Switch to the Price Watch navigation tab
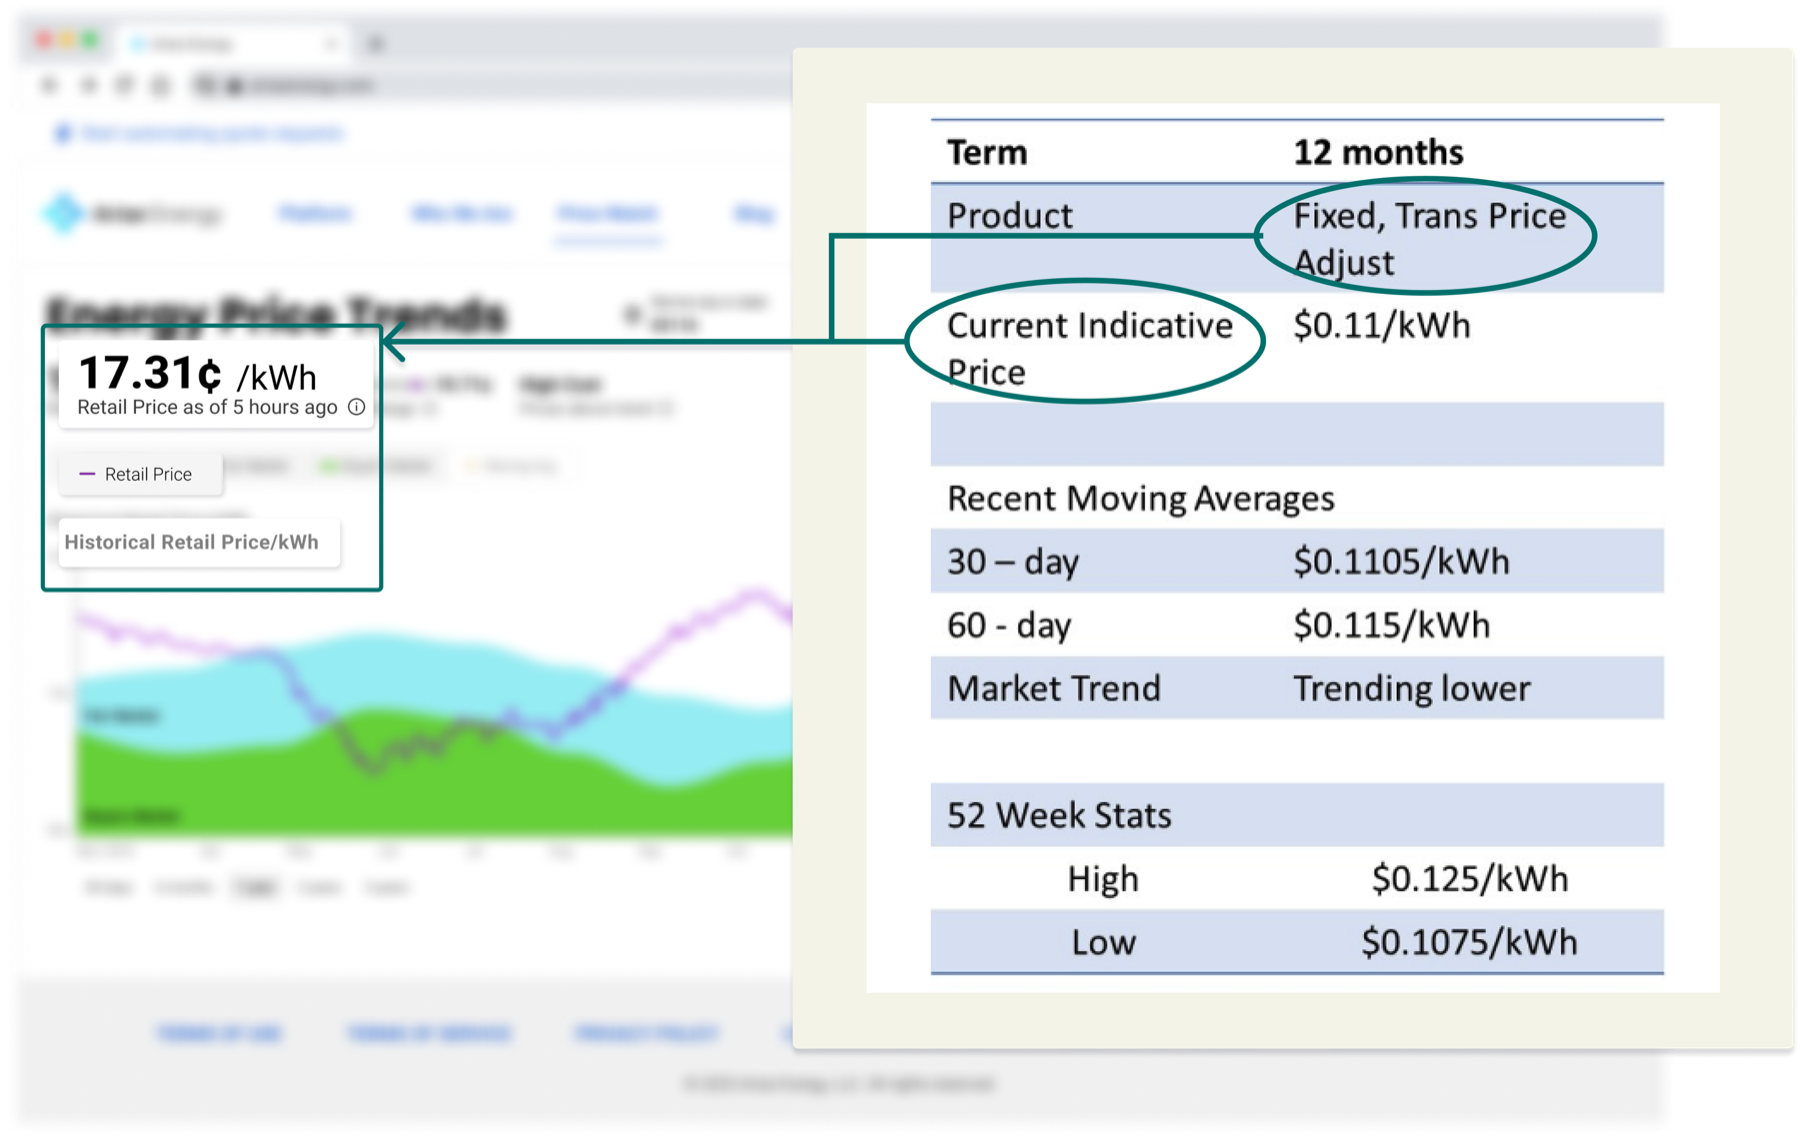This screenshot has height=1137, width=1800. point(607,213)
